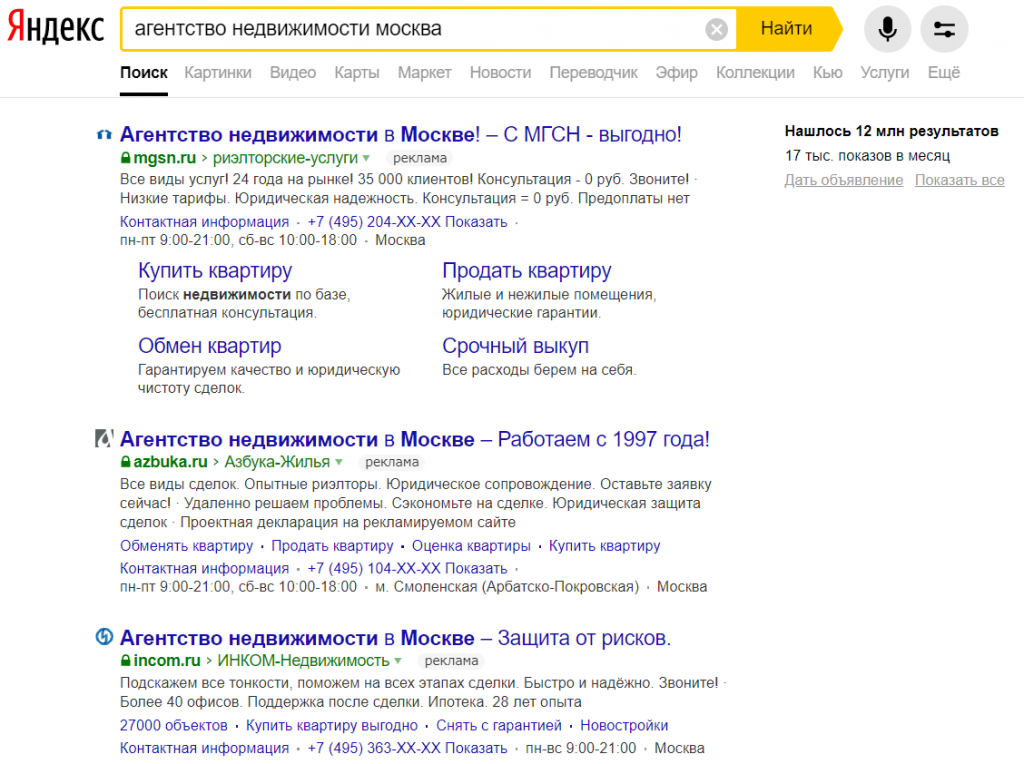Activate voice search microphone icon
This screenshot has width=1024, height=764.
[887, 29]
